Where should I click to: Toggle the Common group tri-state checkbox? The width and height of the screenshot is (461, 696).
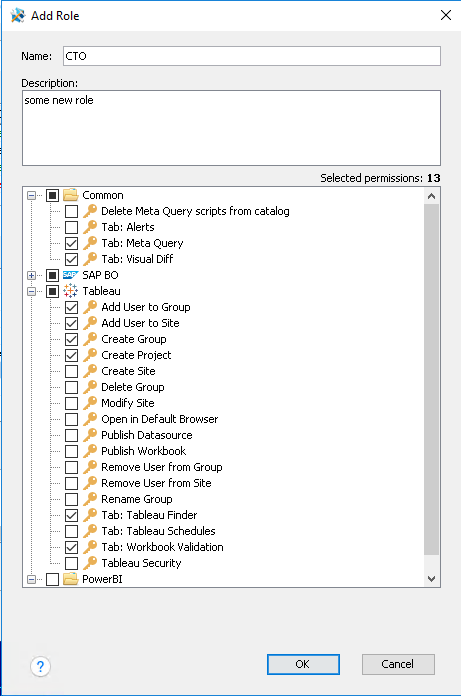pyautogui.click(x=52, y=195)
